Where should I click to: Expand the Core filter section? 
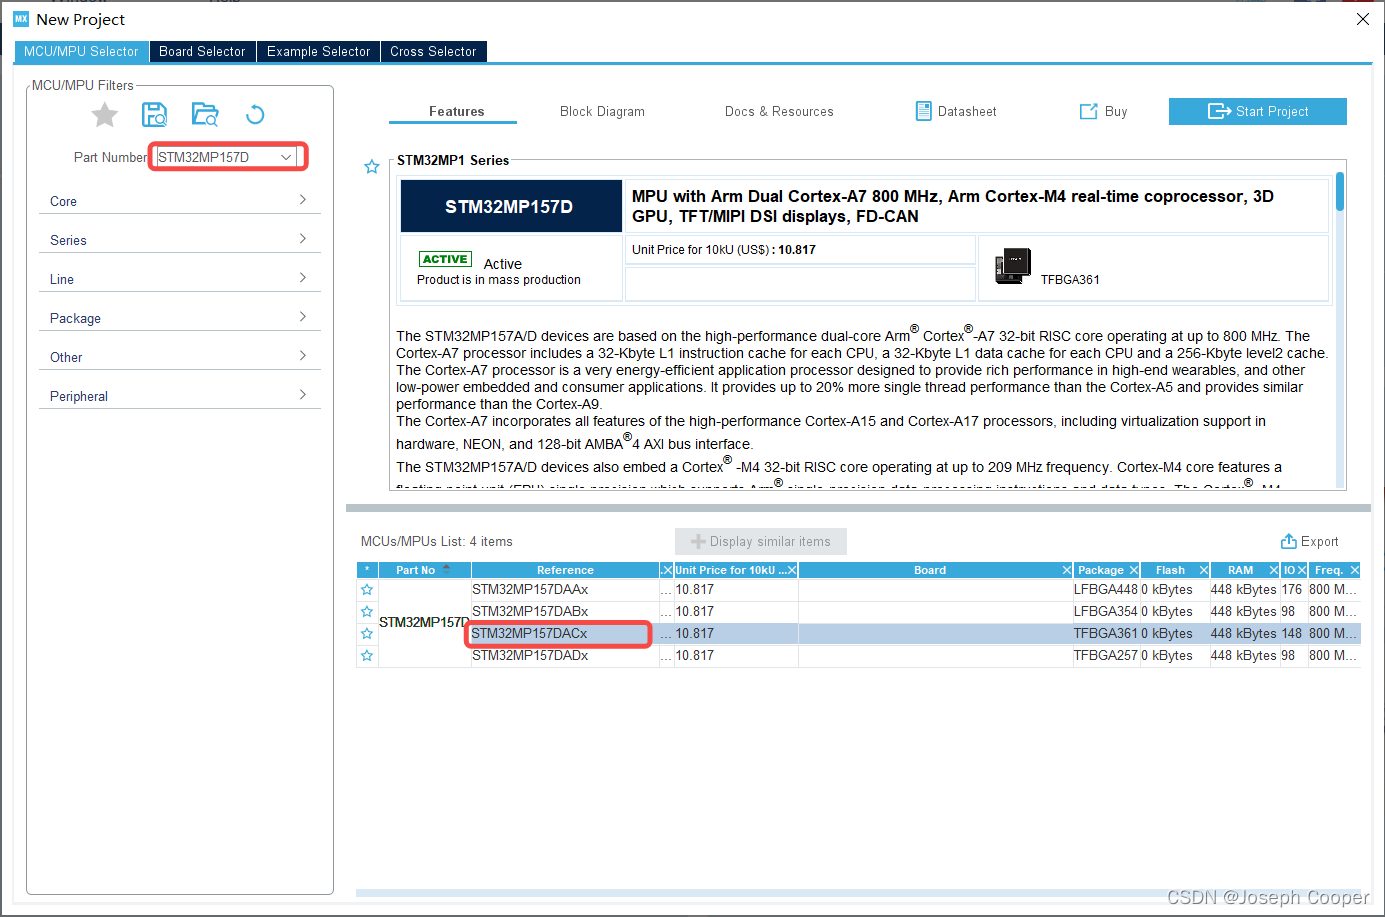point(180,201)
